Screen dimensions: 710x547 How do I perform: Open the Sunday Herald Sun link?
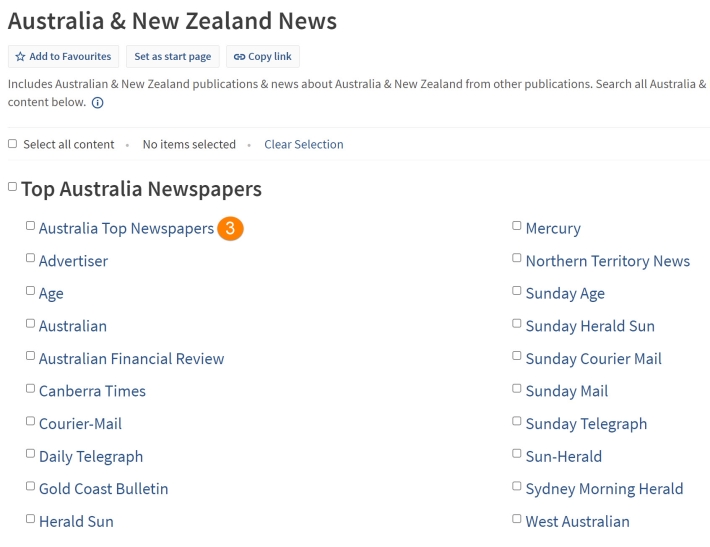tap(590, 326)
